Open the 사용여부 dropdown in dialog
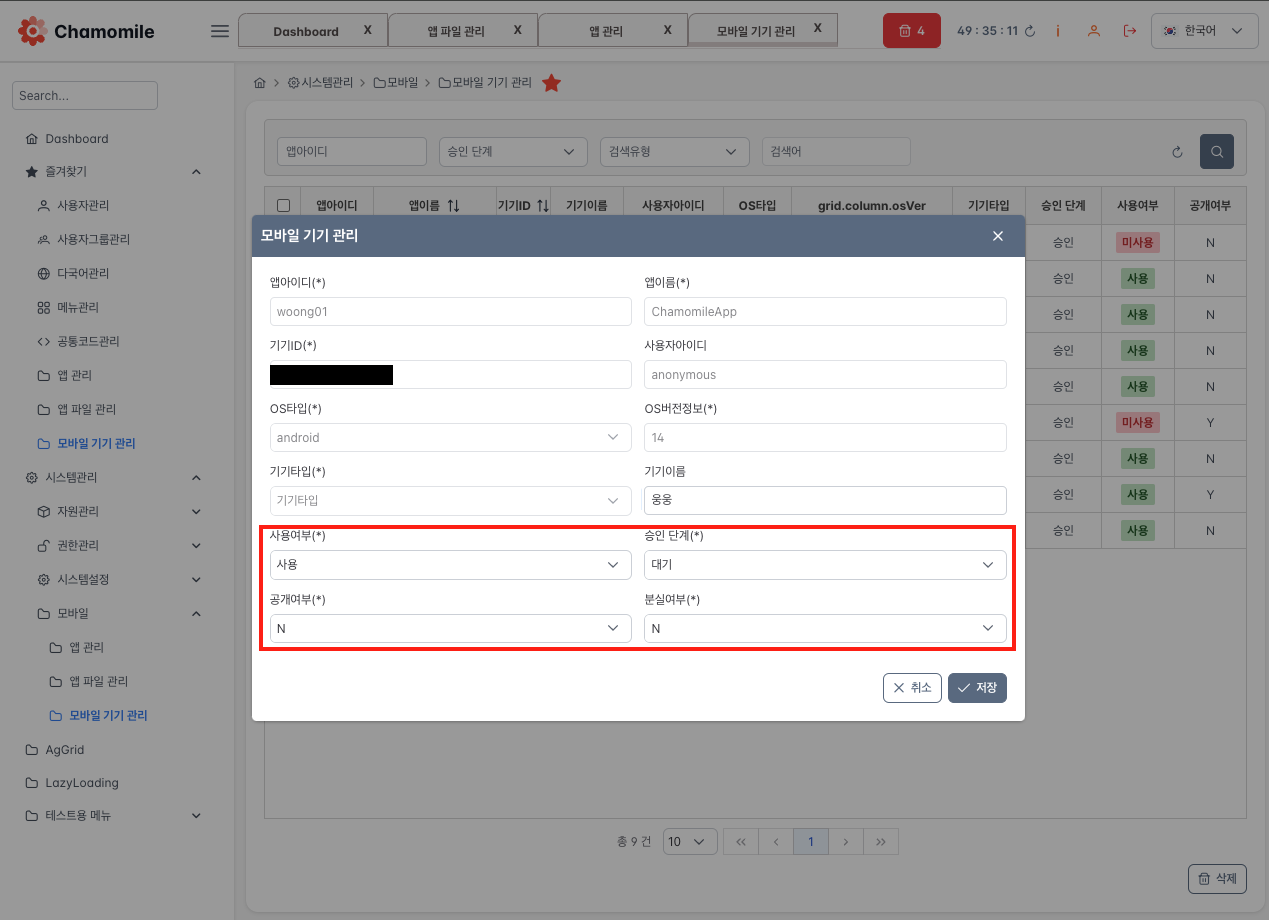This screenshot has height=920, width=1269. (x=450, y=565)
